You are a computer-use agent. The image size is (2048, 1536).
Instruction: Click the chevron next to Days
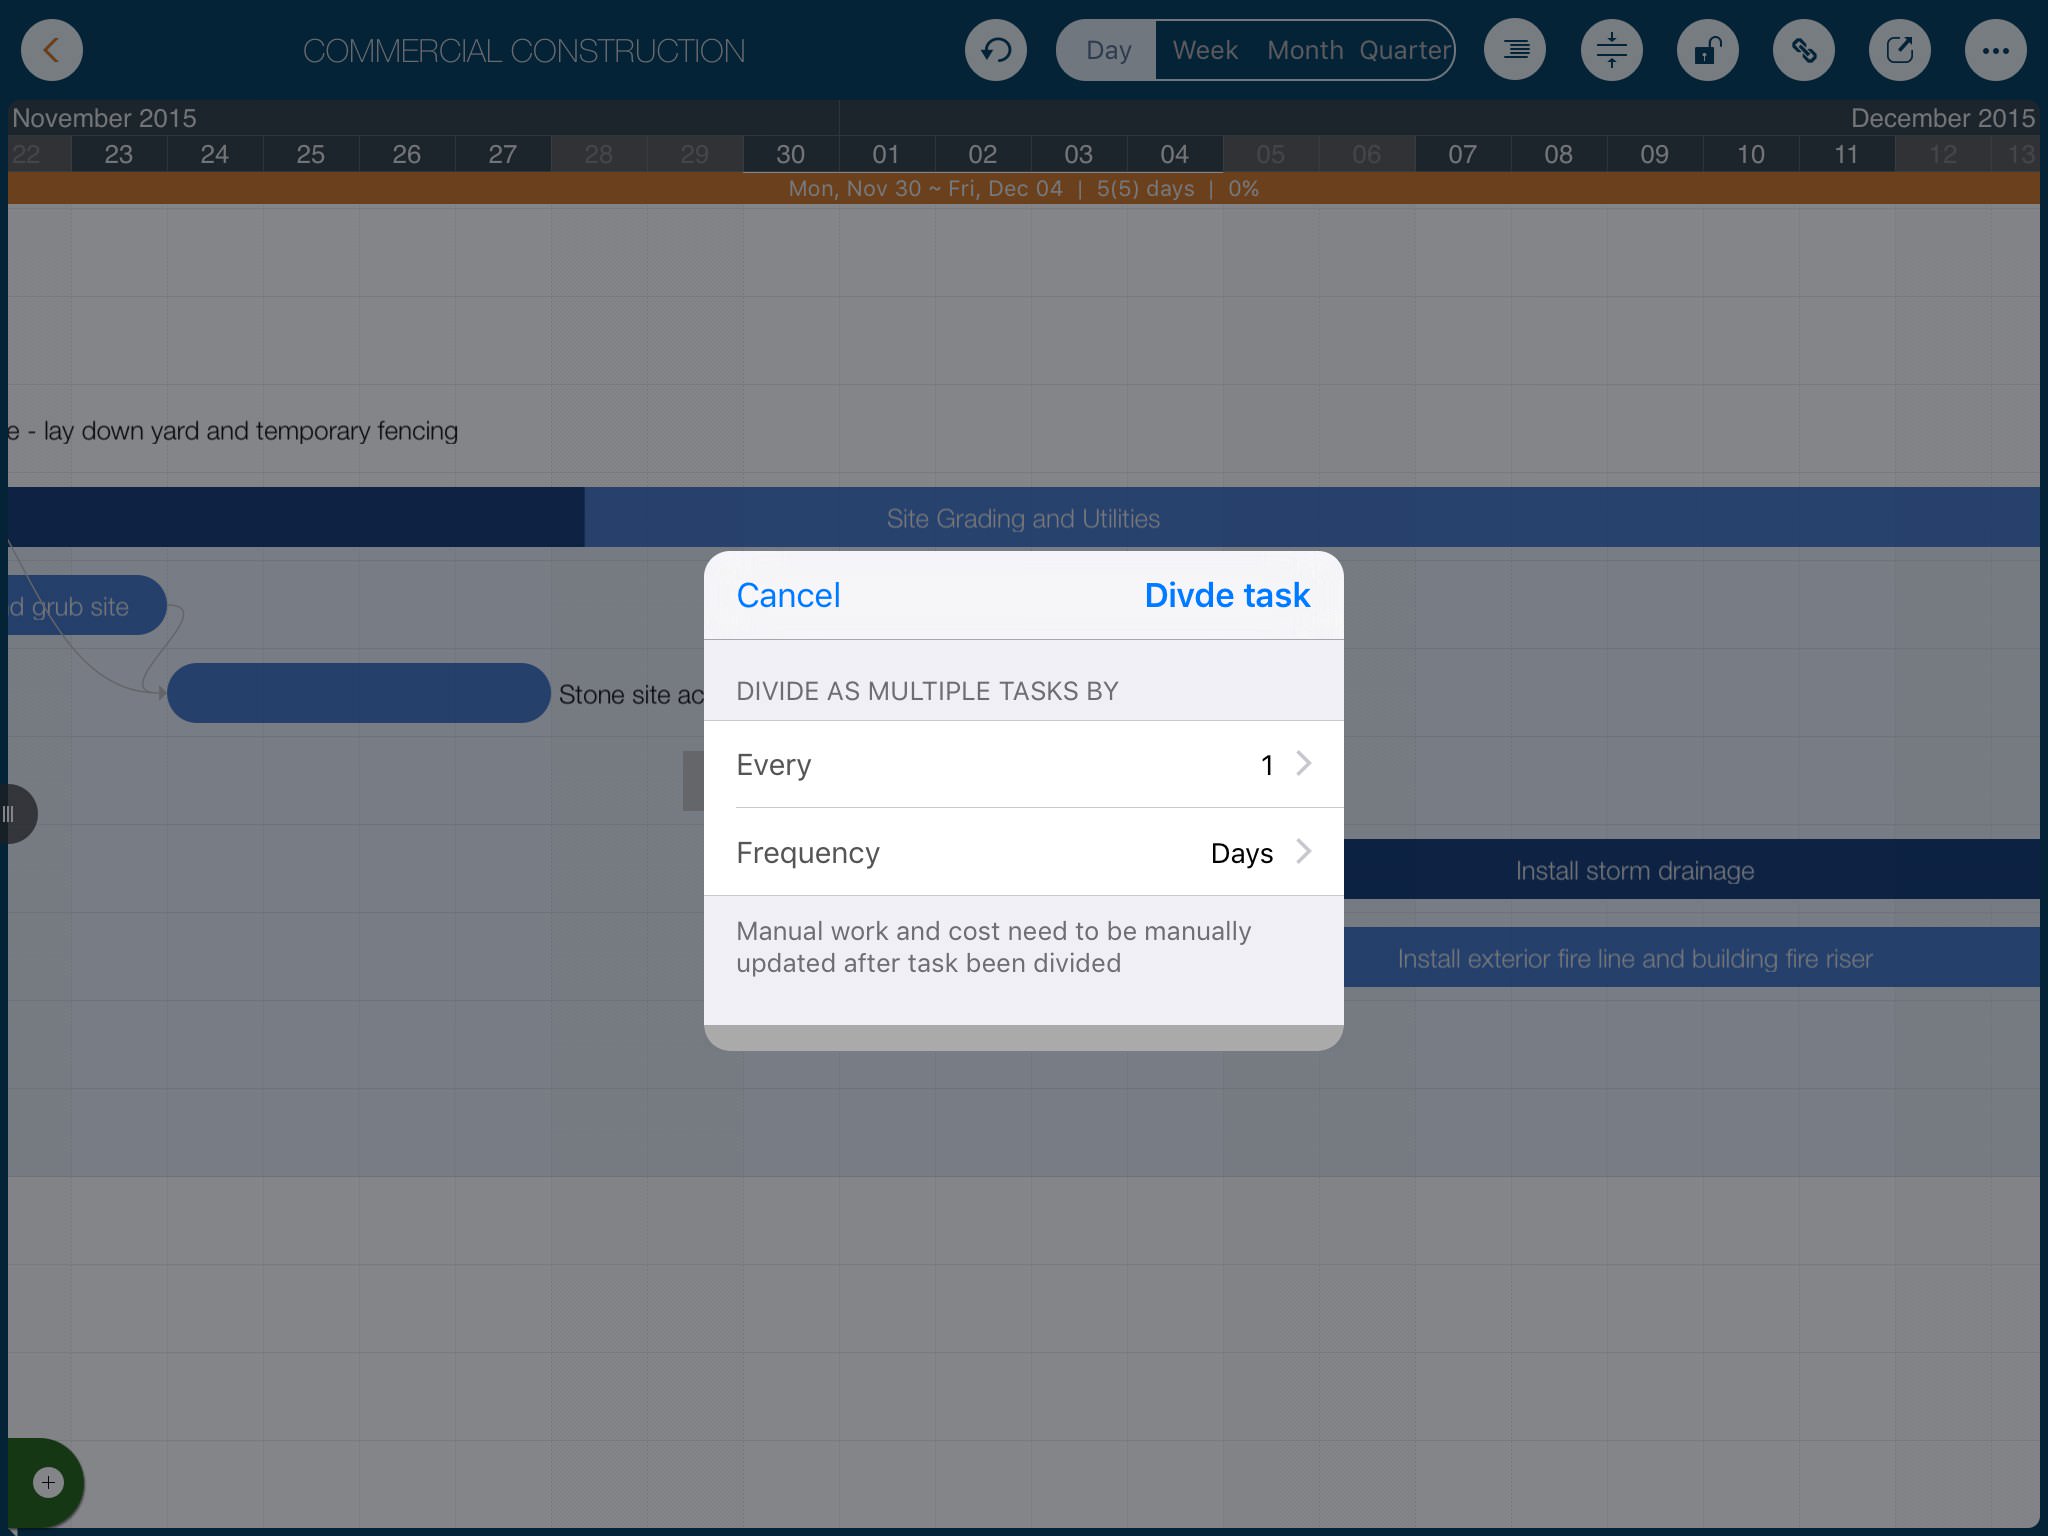point(1303,852)
